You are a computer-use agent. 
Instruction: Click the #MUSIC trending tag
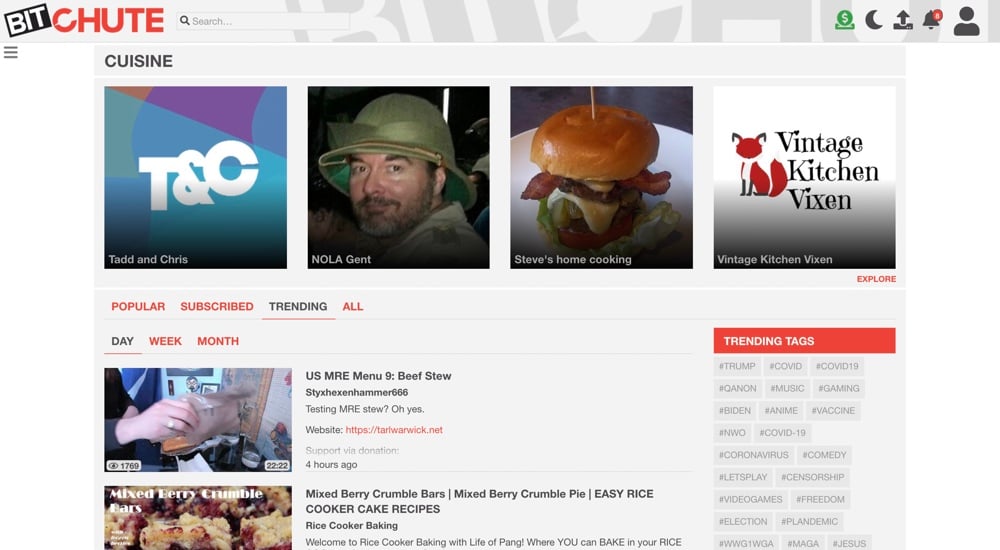pyautogui.click(x=788, y=389)
